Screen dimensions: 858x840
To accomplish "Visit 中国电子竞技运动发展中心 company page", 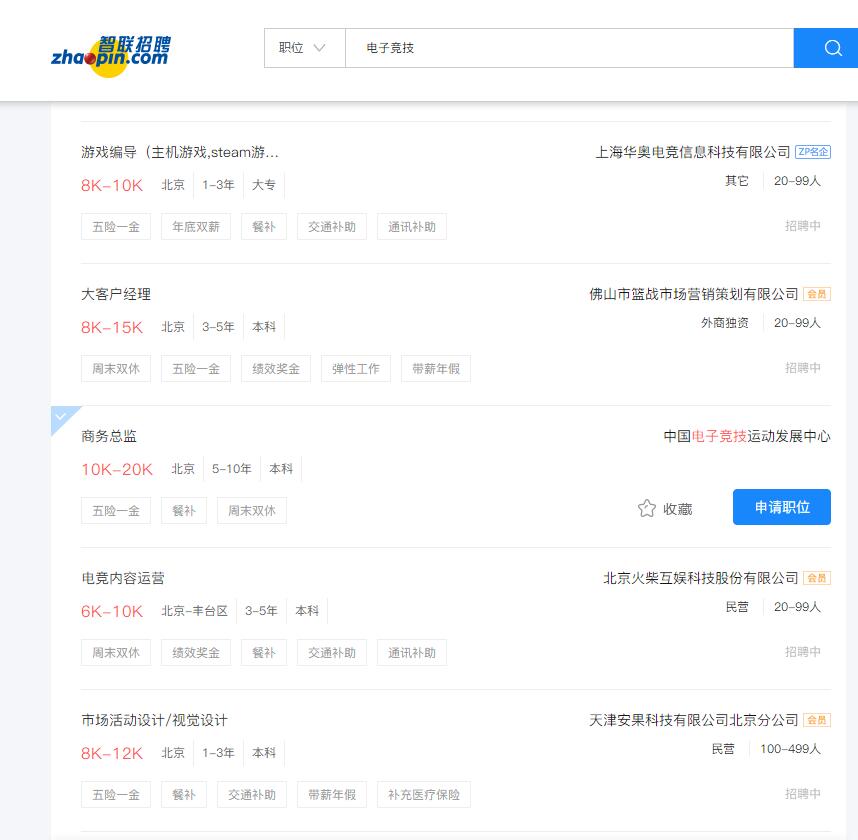I will [746, 436].
